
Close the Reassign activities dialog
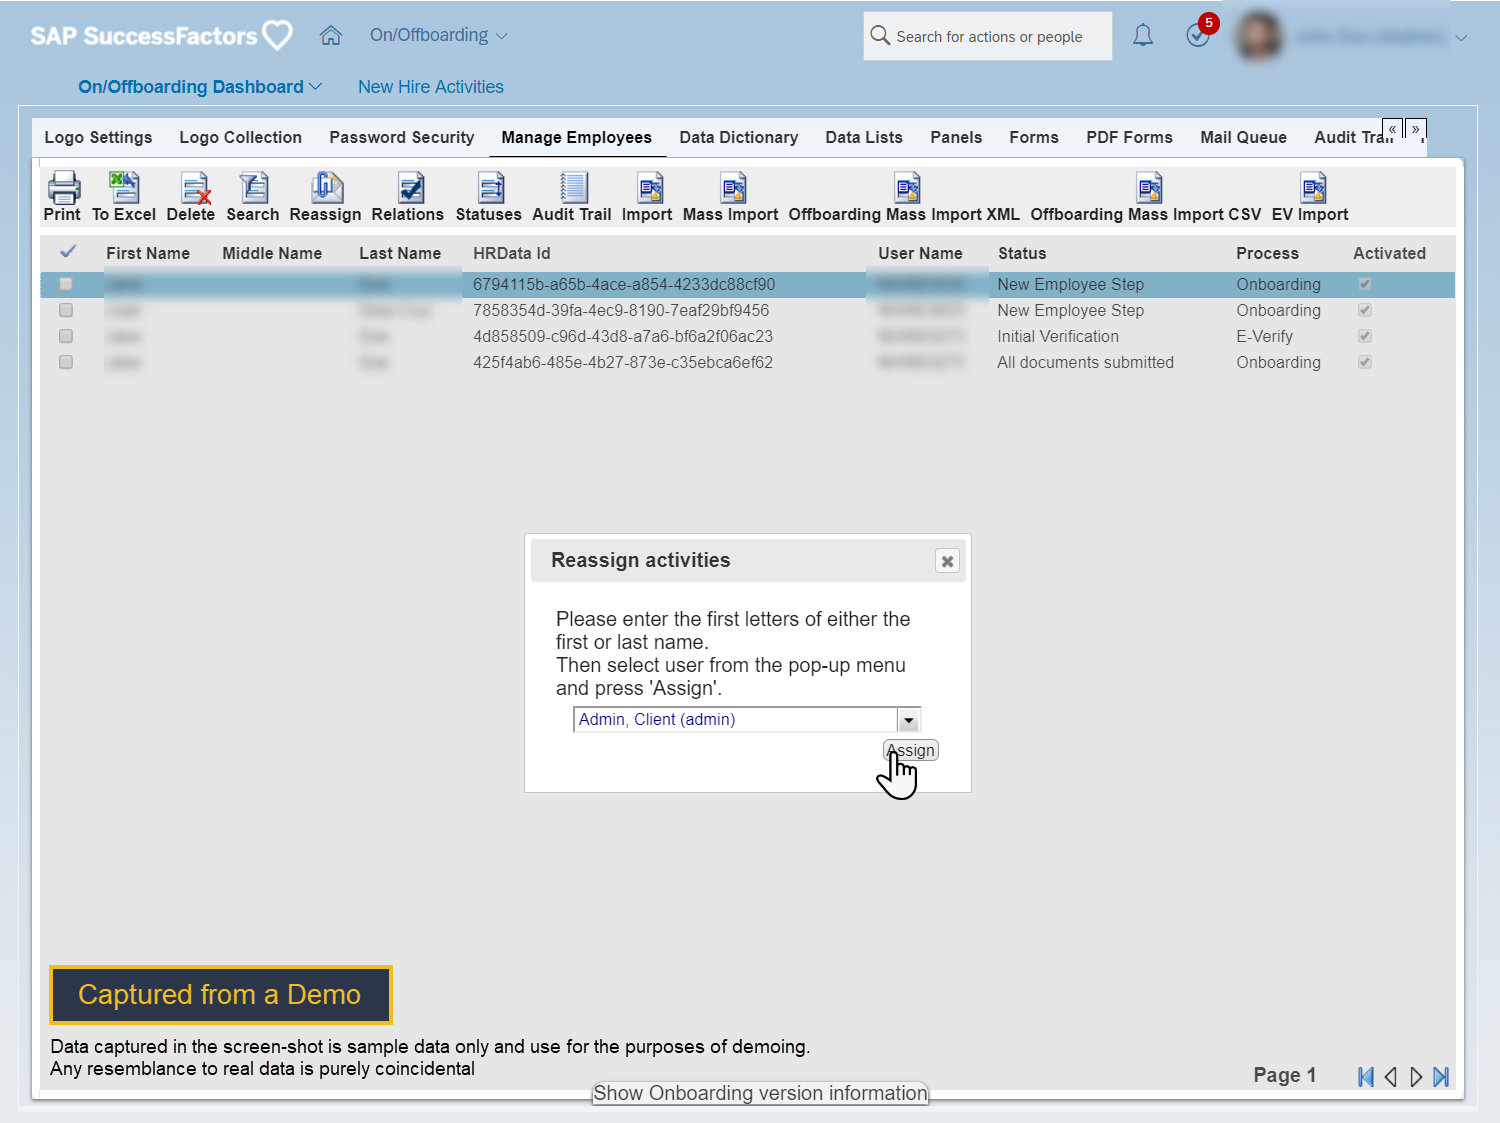click(x=947, y=561)
